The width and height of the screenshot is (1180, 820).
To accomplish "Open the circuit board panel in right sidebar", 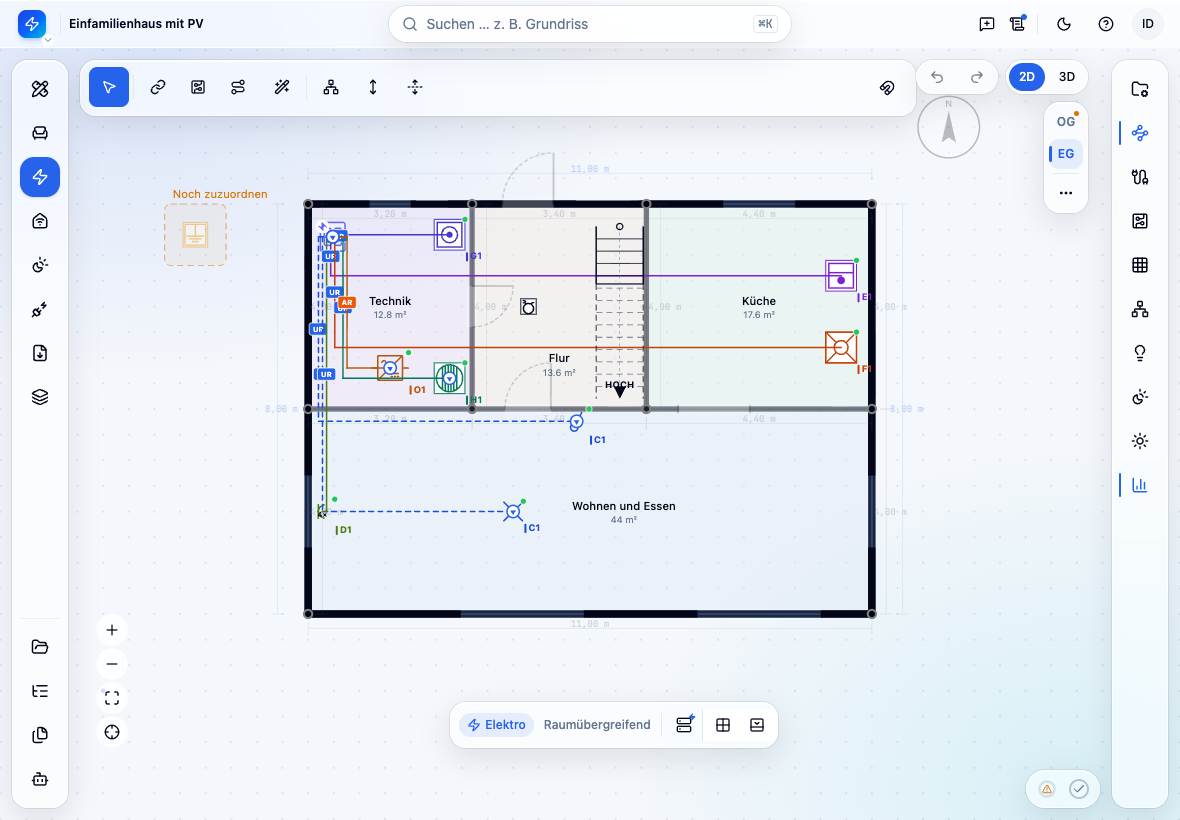I will [x=1140, y=220].
